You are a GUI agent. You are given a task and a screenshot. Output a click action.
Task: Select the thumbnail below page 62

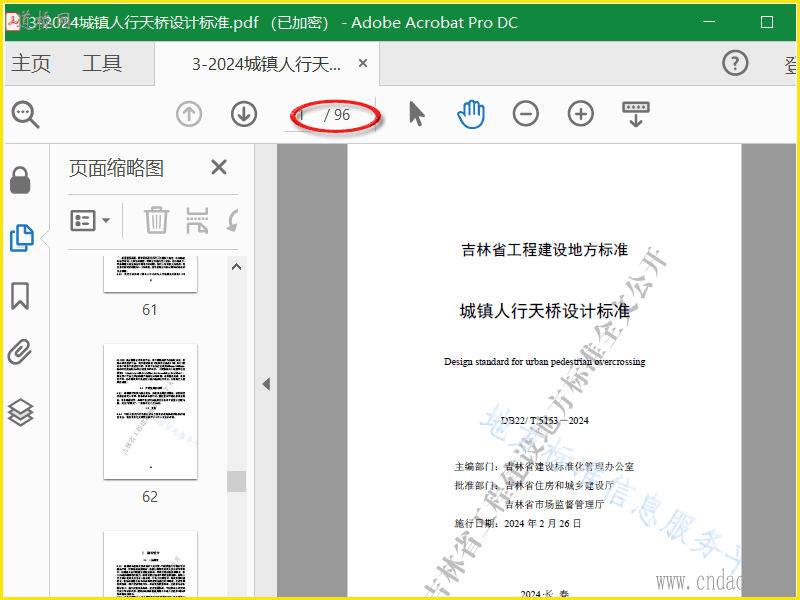tap(150, 563)
